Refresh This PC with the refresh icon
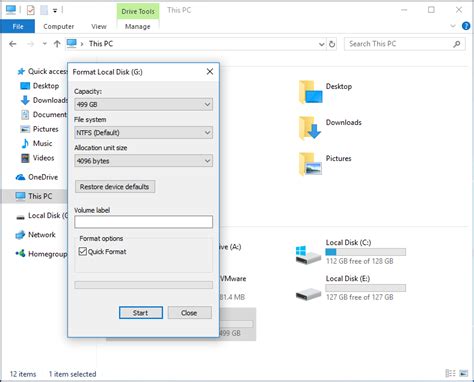This screenshot has width=474, height=382. coord(332,44)
